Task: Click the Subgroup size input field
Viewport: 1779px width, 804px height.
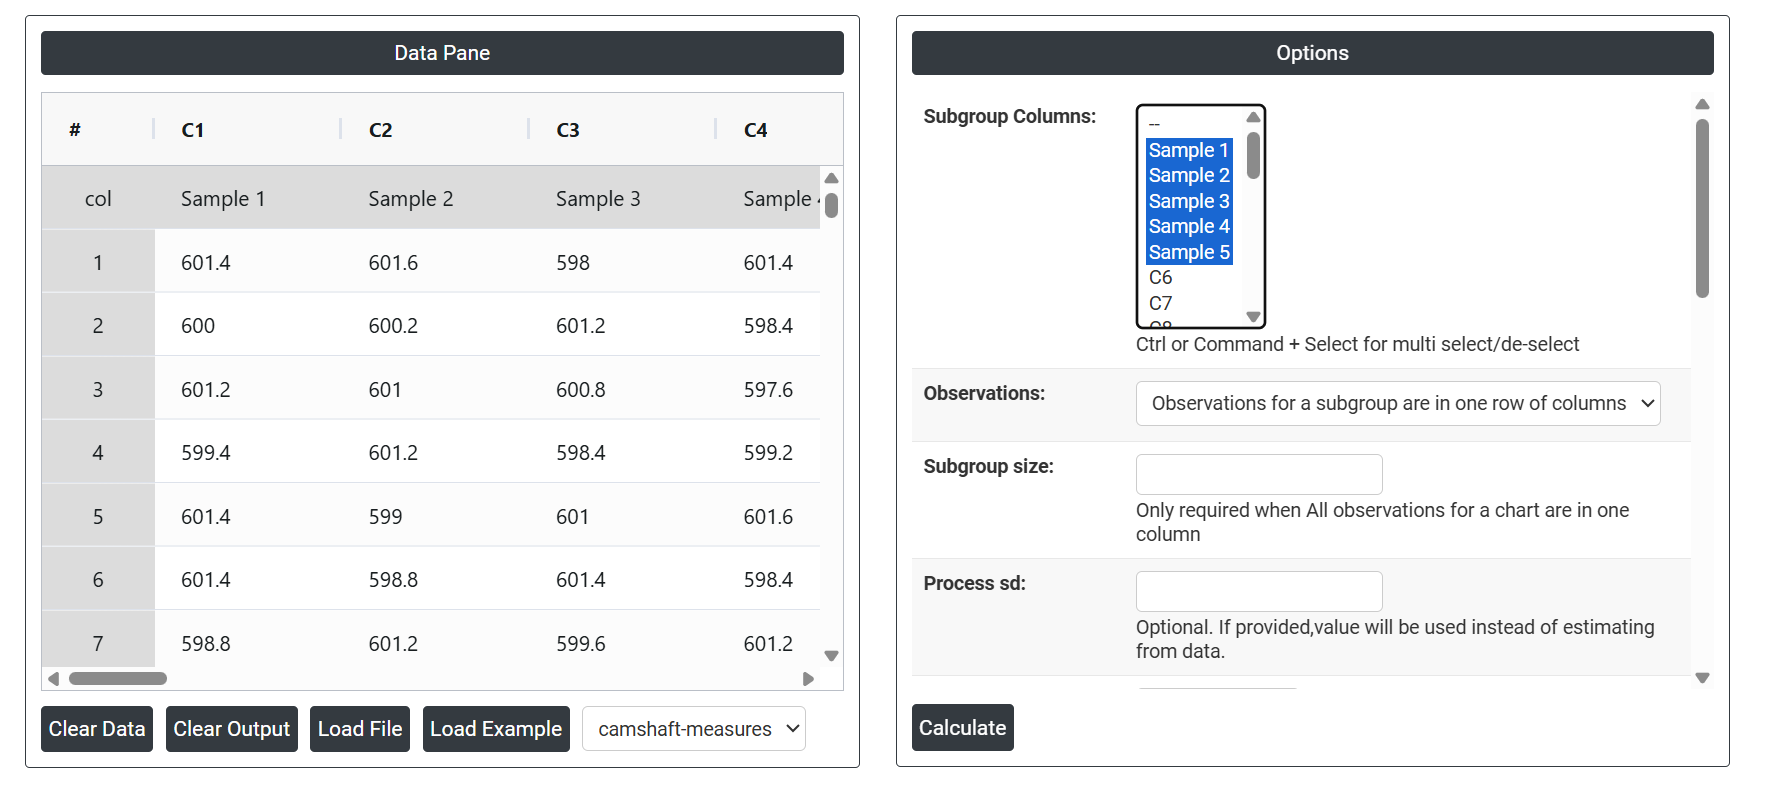Action: click(1258, 475)
